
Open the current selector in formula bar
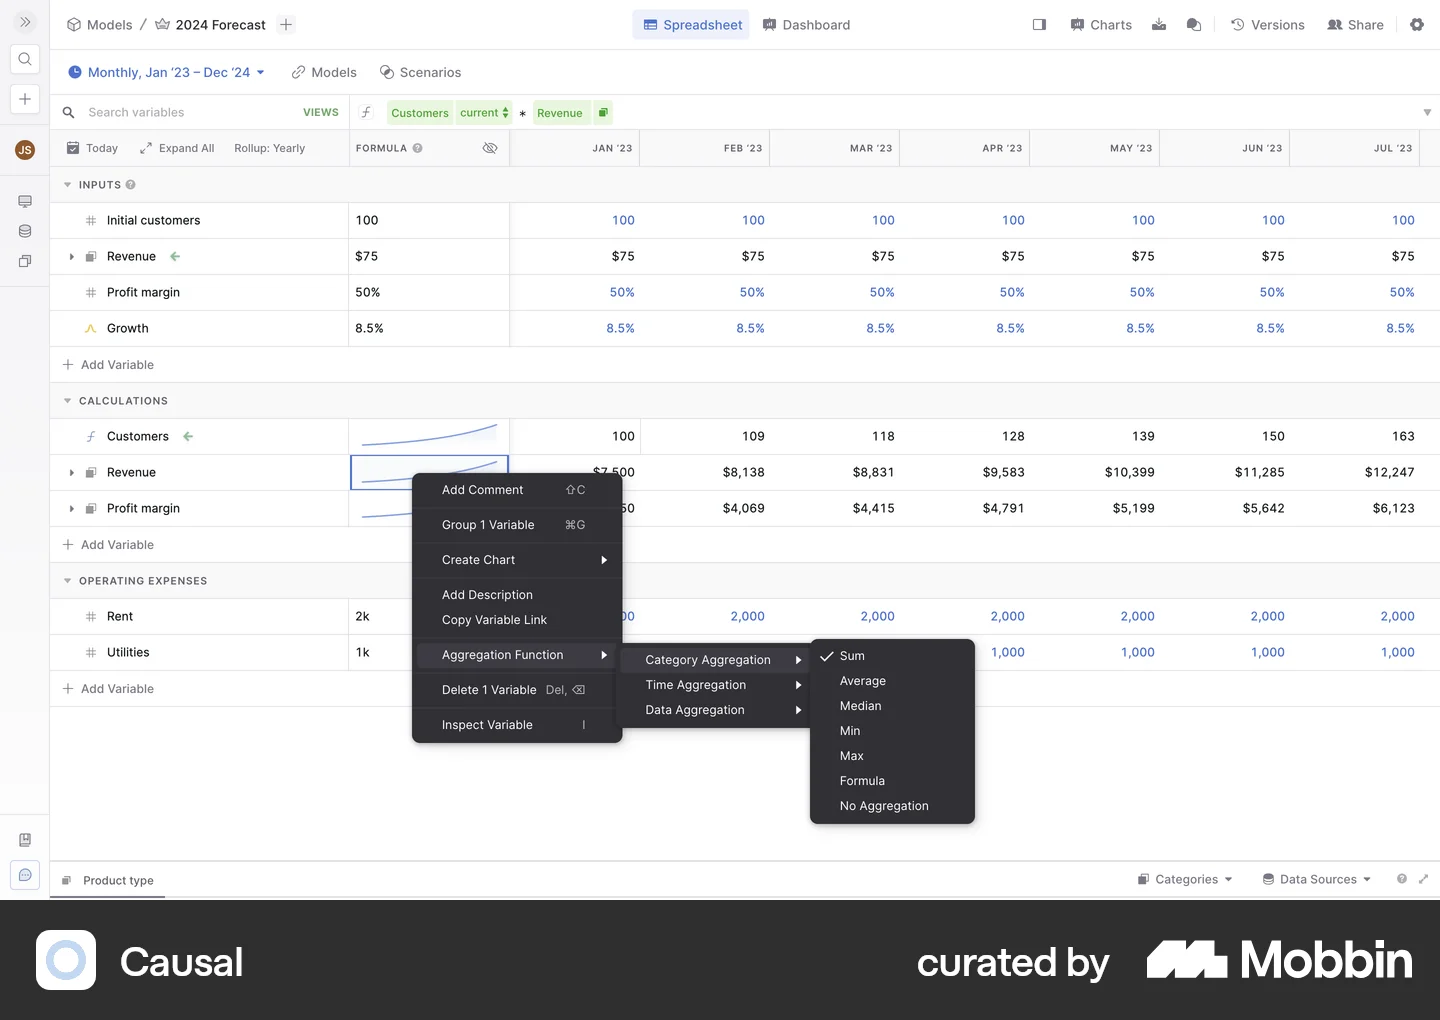click(484, 113)
